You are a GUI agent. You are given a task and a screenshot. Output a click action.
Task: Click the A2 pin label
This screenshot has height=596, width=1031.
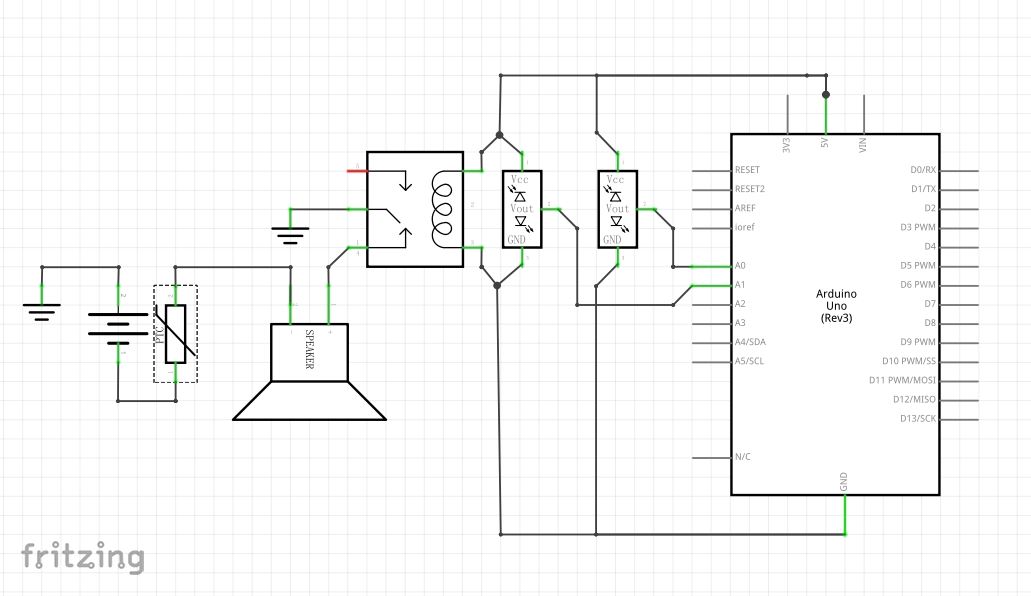[740, 303]
